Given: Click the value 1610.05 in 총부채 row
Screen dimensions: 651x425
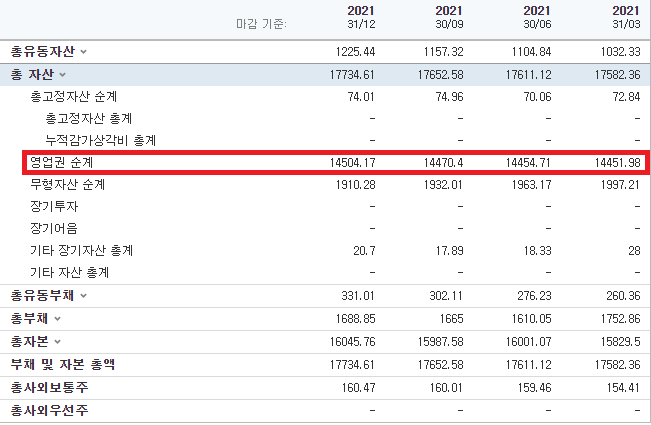Looking at the screenshot, I should click(531, 319).
